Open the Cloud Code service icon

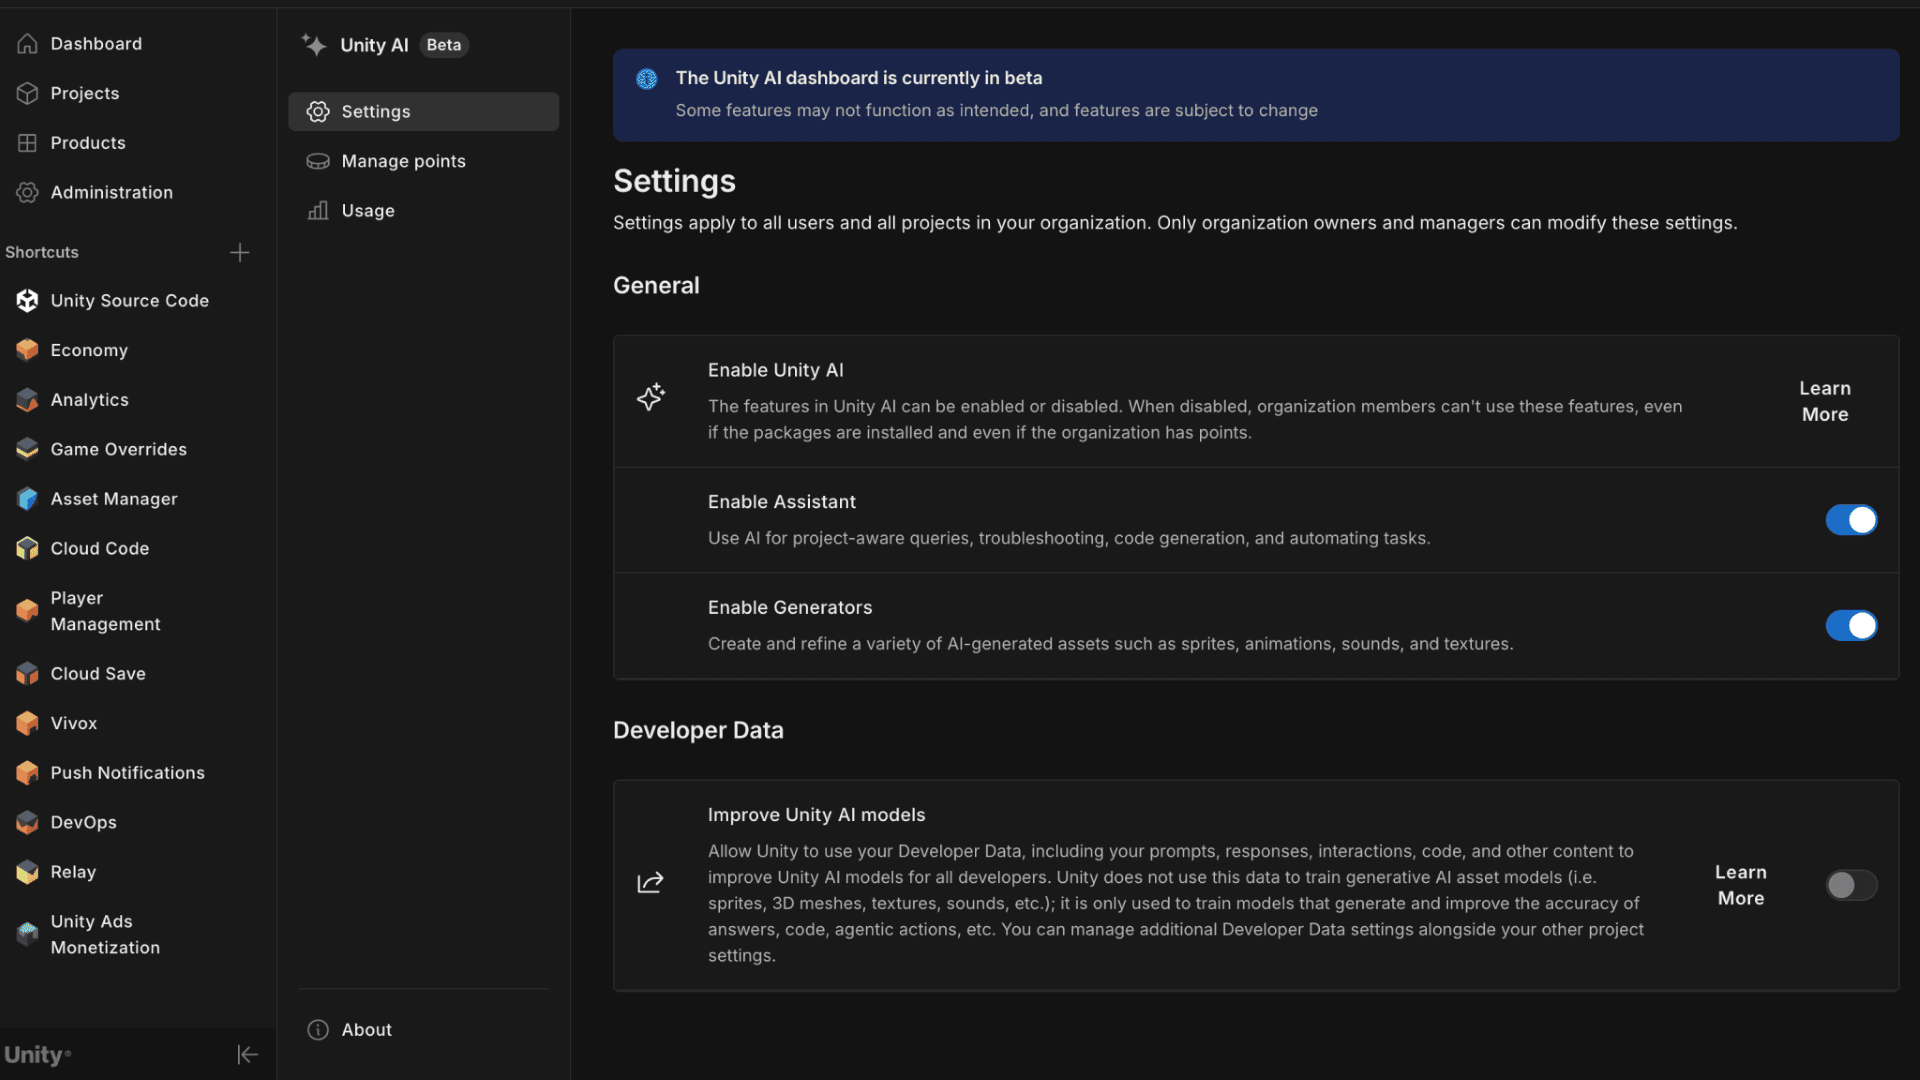pos(27,548)
